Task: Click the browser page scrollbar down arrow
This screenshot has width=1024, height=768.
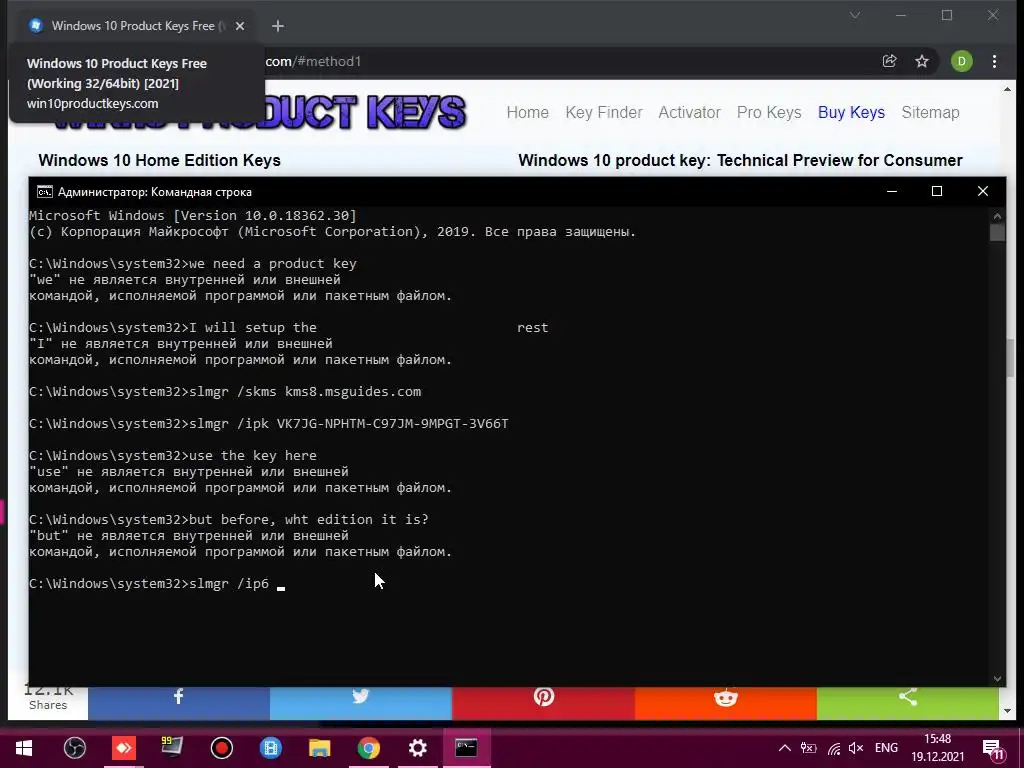Action: [1007, 711]
